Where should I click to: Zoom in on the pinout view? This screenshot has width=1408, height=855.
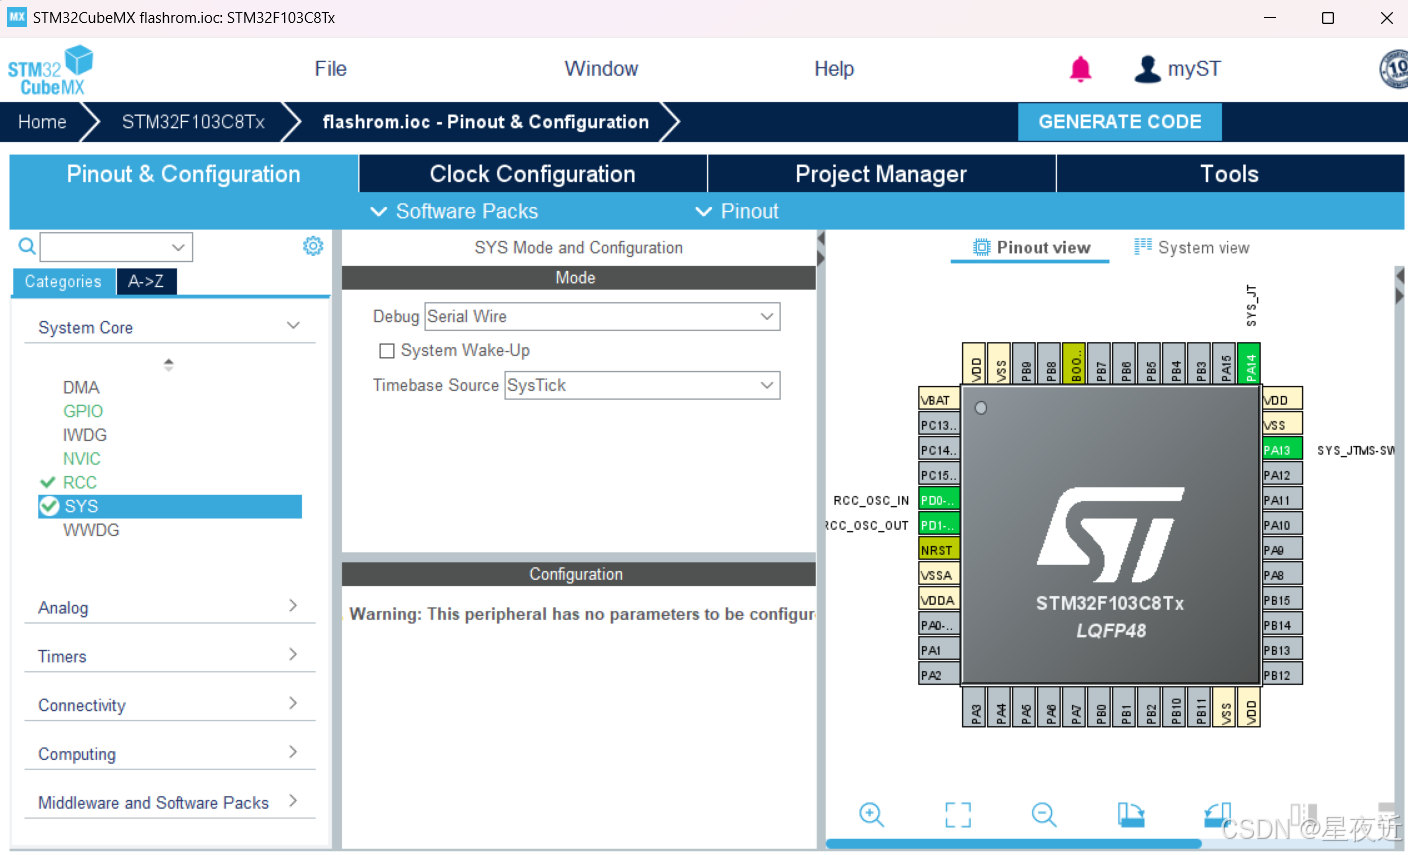click(871, 814)
